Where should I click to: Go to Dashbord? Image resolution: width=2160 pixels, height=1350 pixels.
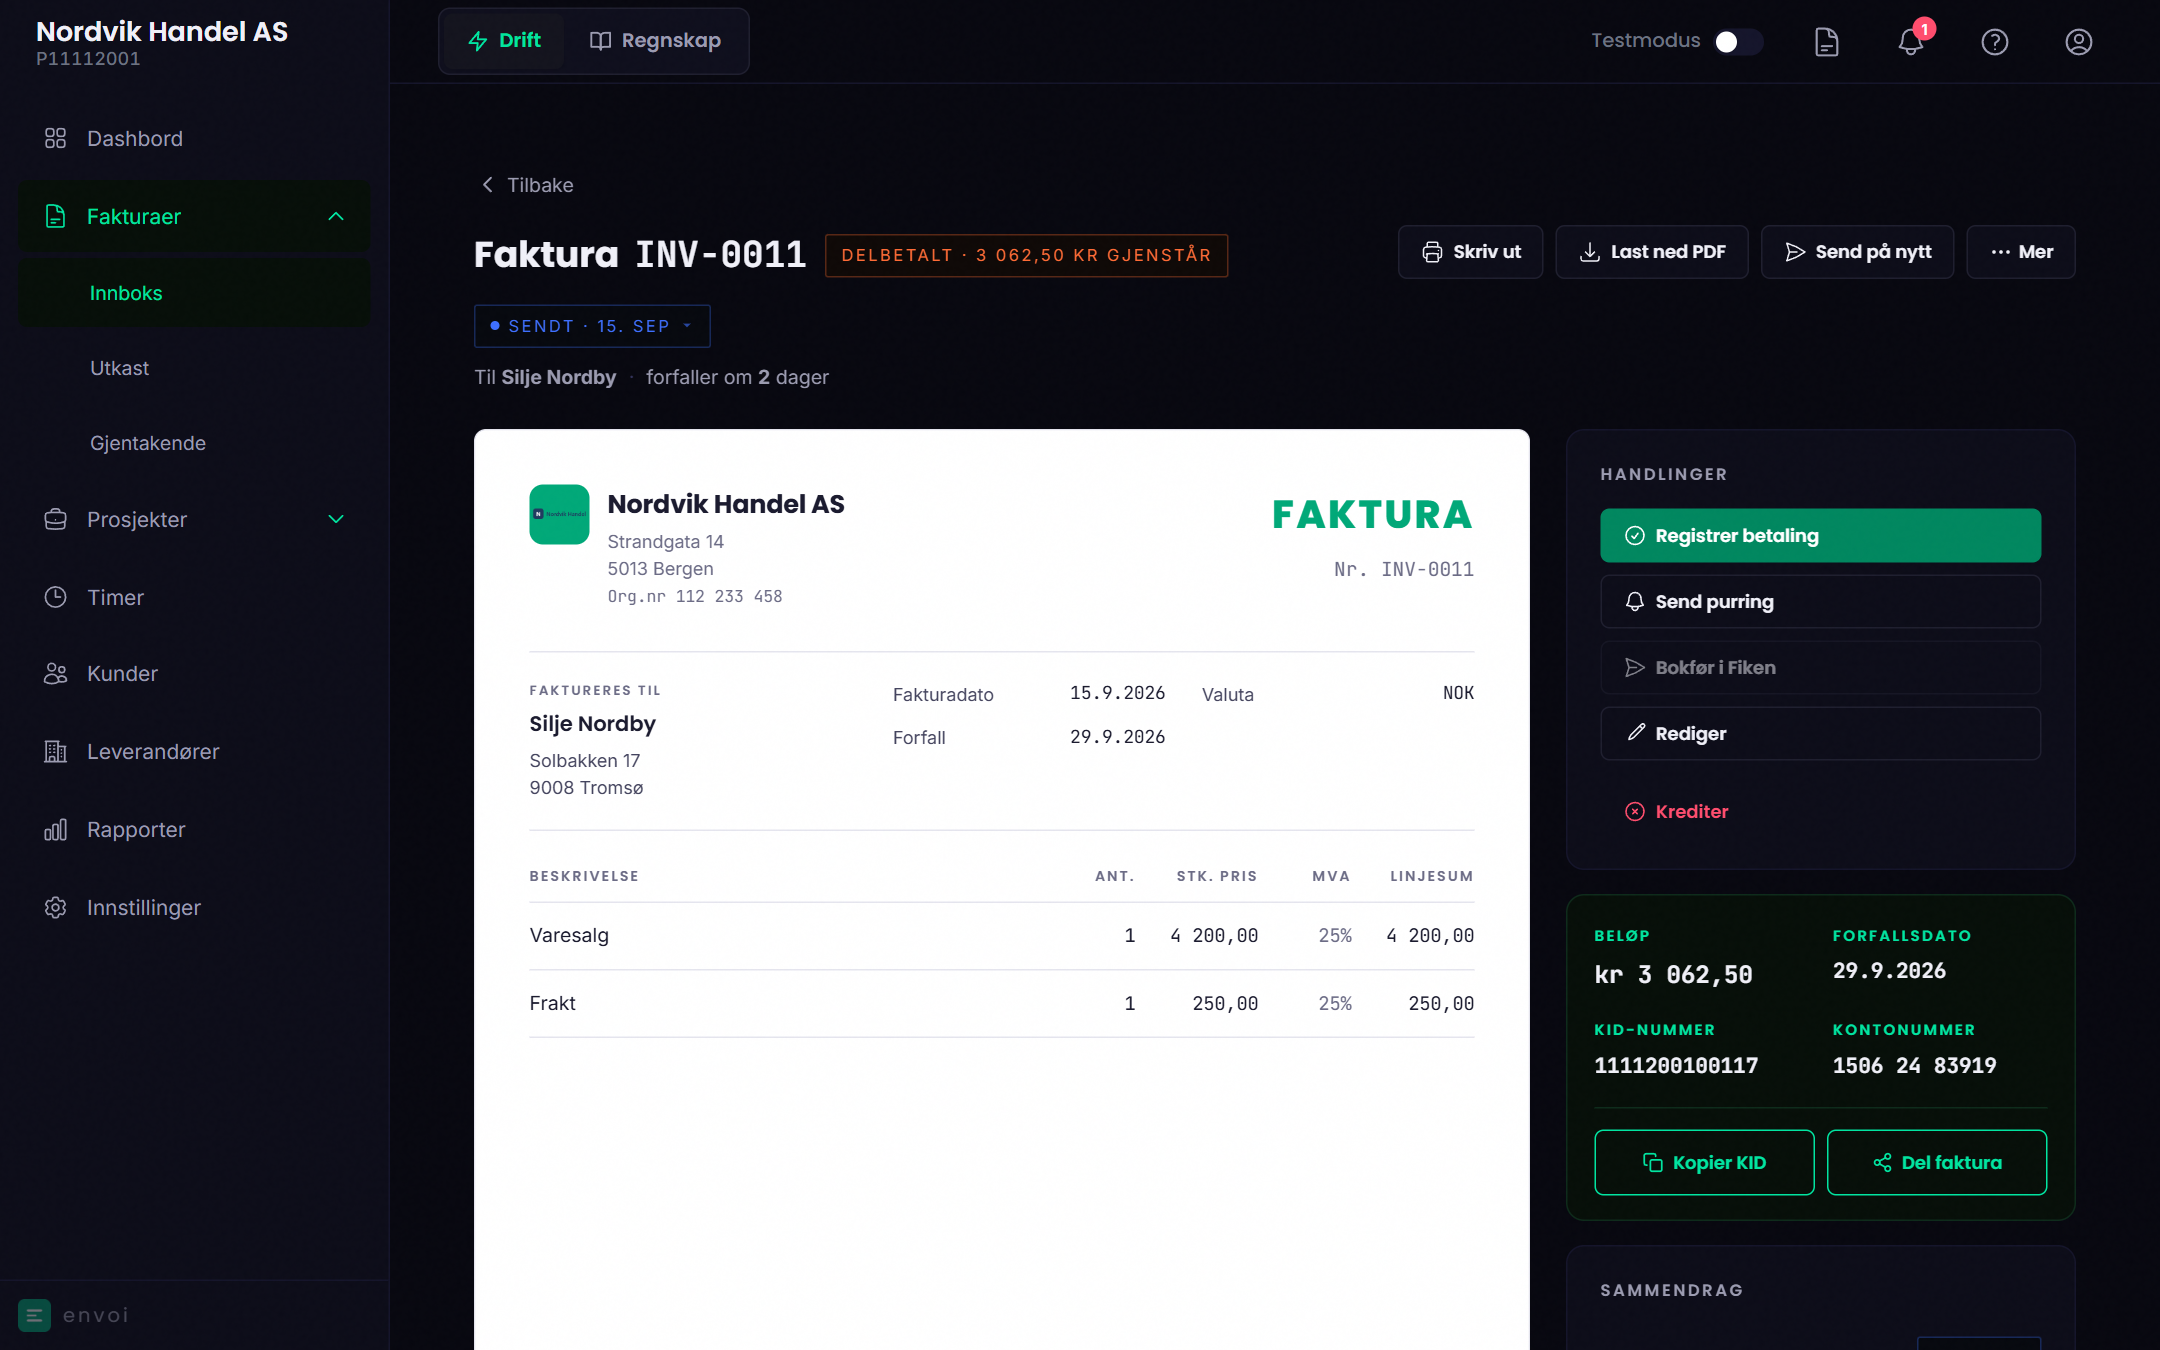tap(194, 138)
